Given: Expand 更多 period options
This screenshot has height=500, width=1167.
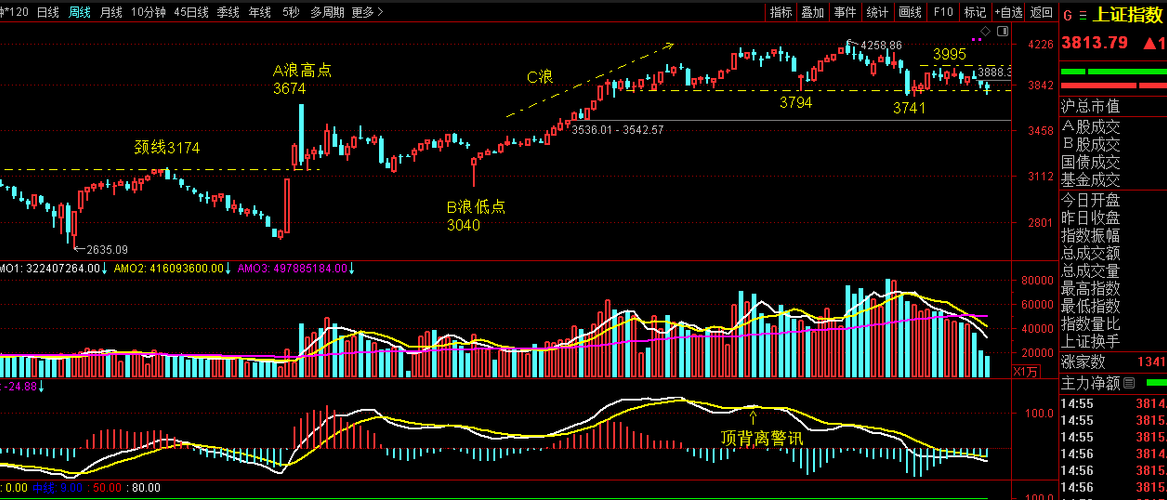Looking at the screenshot, I should coord(368,12).
